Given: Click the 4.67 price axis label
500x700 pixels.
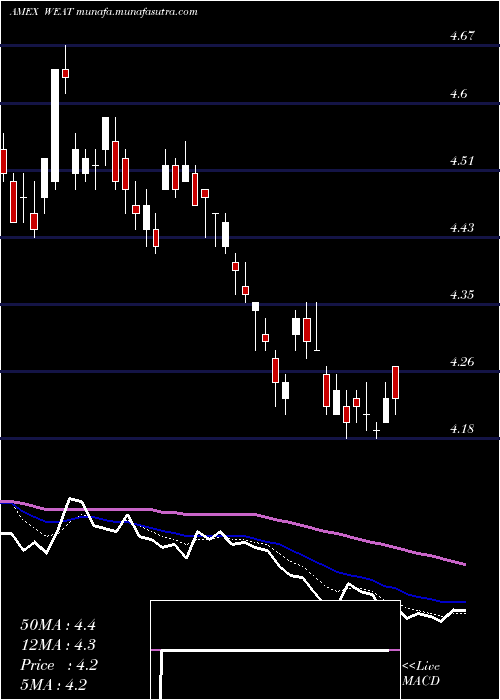Looking at the screenshot, I should (462, 35).
